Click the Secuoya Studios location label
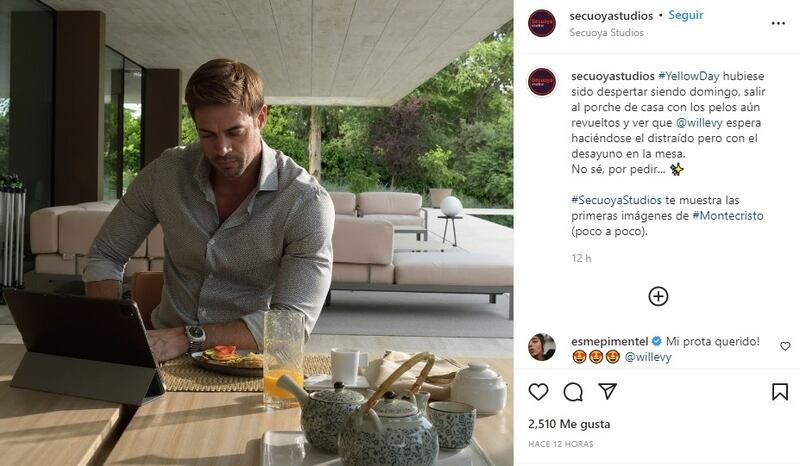Image resolution: width=800 pixels, height=466 pixels. point(607,33)
